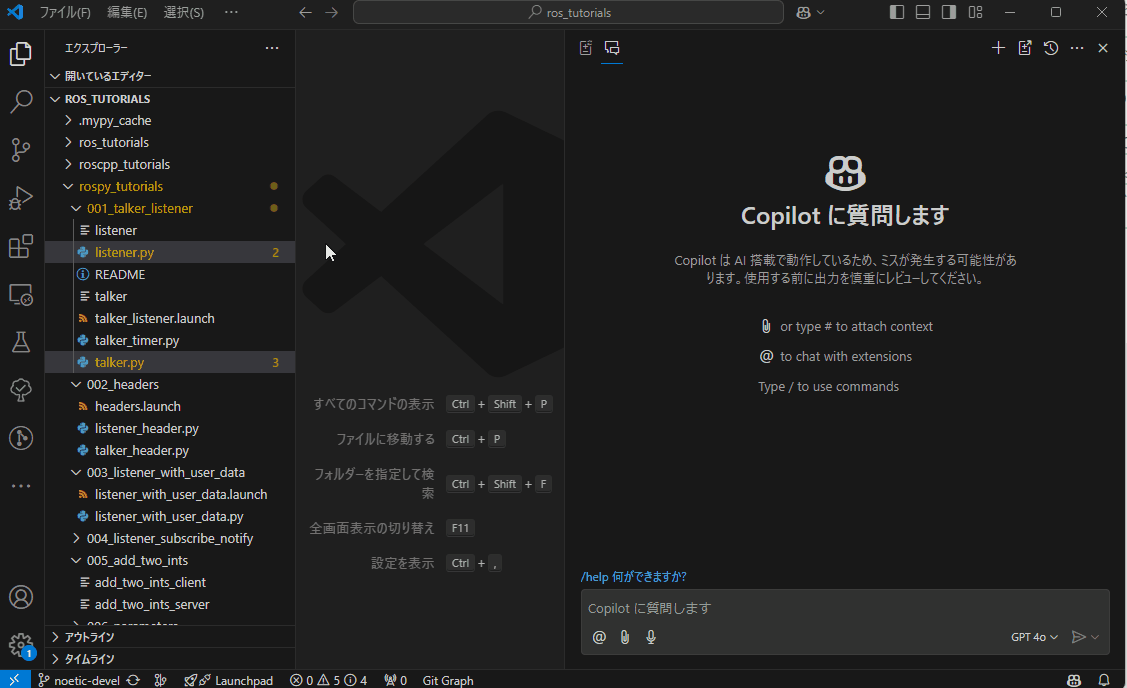Expand the .mypy_cache folder

(170, 121)
